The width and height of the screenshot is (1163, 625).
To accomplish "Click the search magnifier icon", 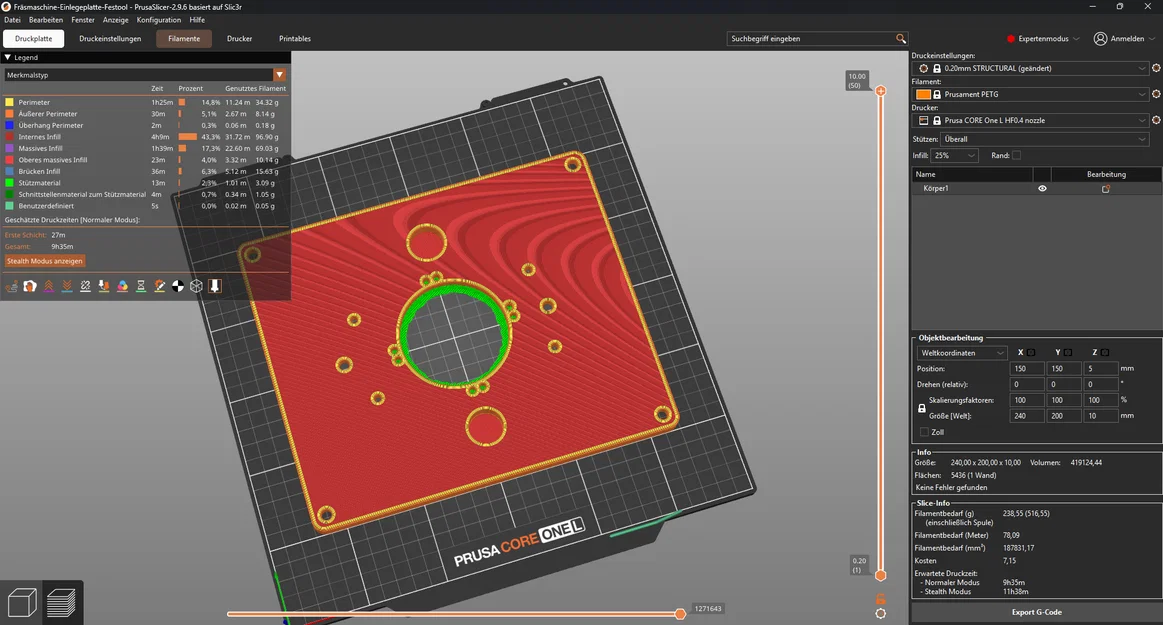I will pyautogui.click(x=900, y=39).
